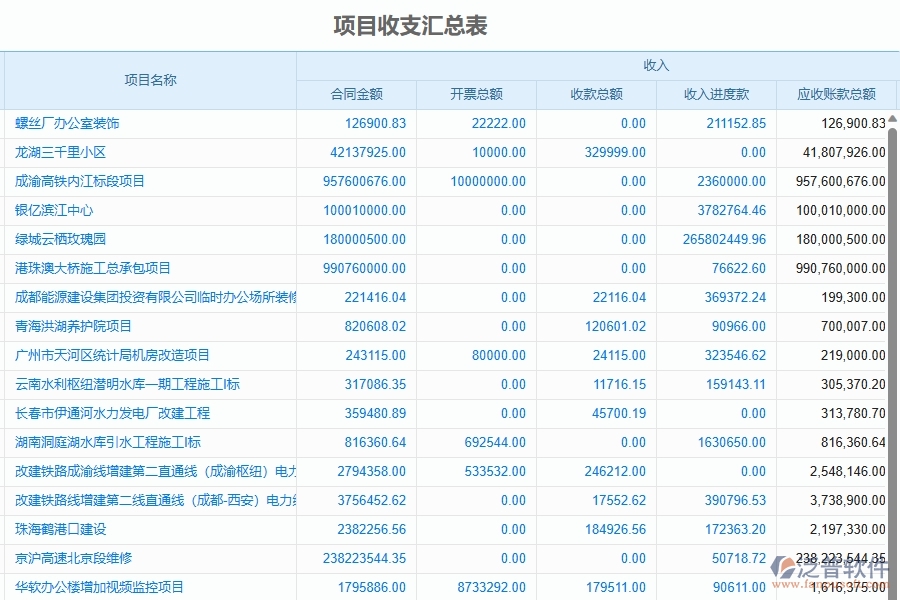Click the 收款总额 column header
The width and height of the screenshot is (900, 600).
[x=598, y=94]
